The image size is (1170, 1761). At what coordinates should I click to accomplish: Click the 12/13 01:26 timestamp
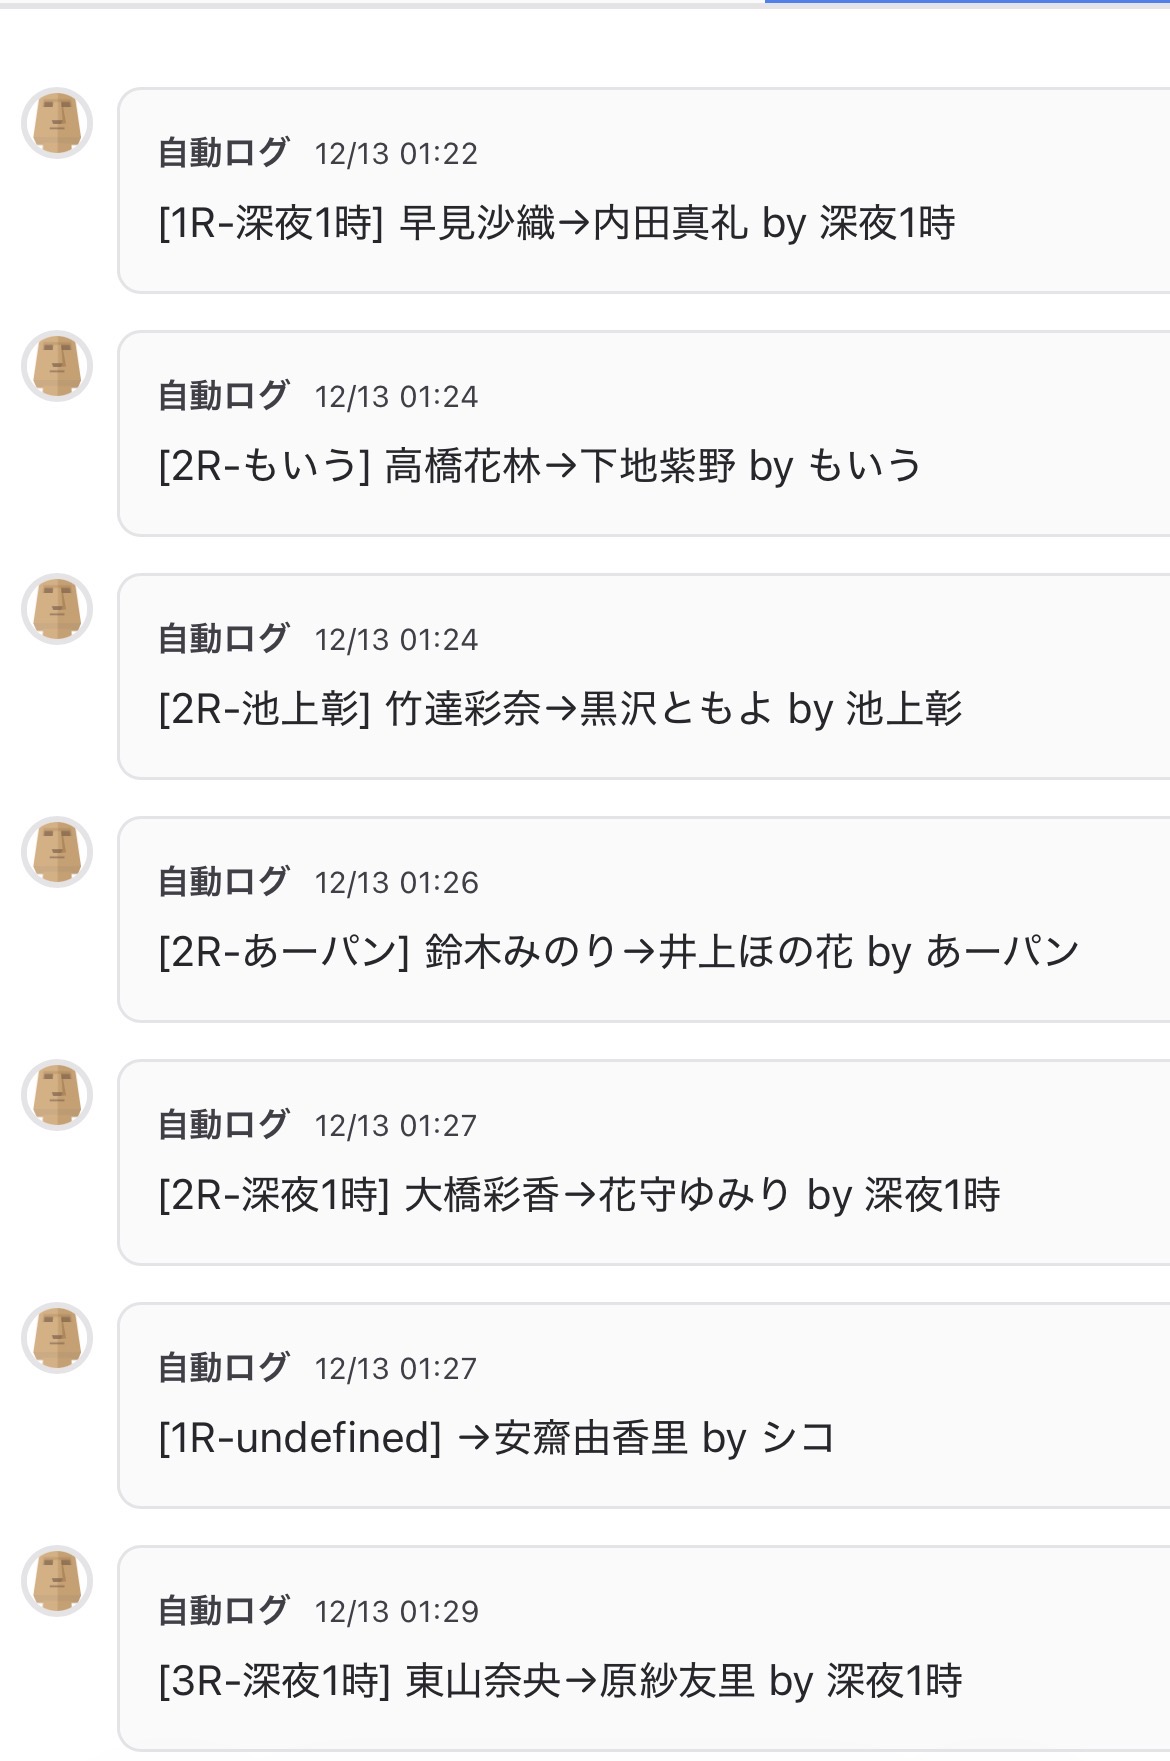[x=396, y=883]
